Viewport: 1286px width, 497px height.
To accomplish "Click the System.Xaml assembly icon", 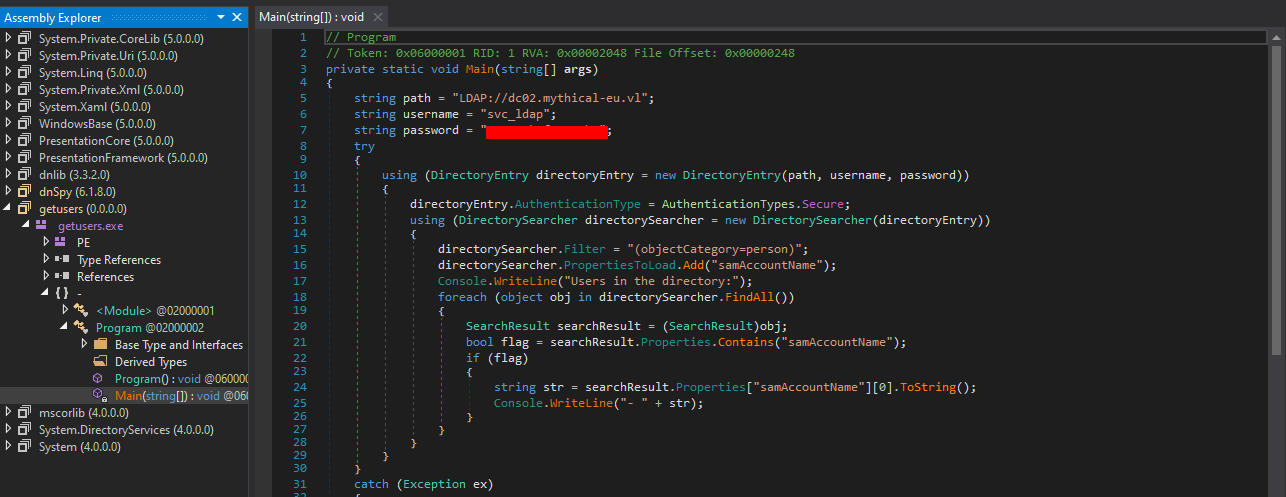I will [x=25, y=106].
